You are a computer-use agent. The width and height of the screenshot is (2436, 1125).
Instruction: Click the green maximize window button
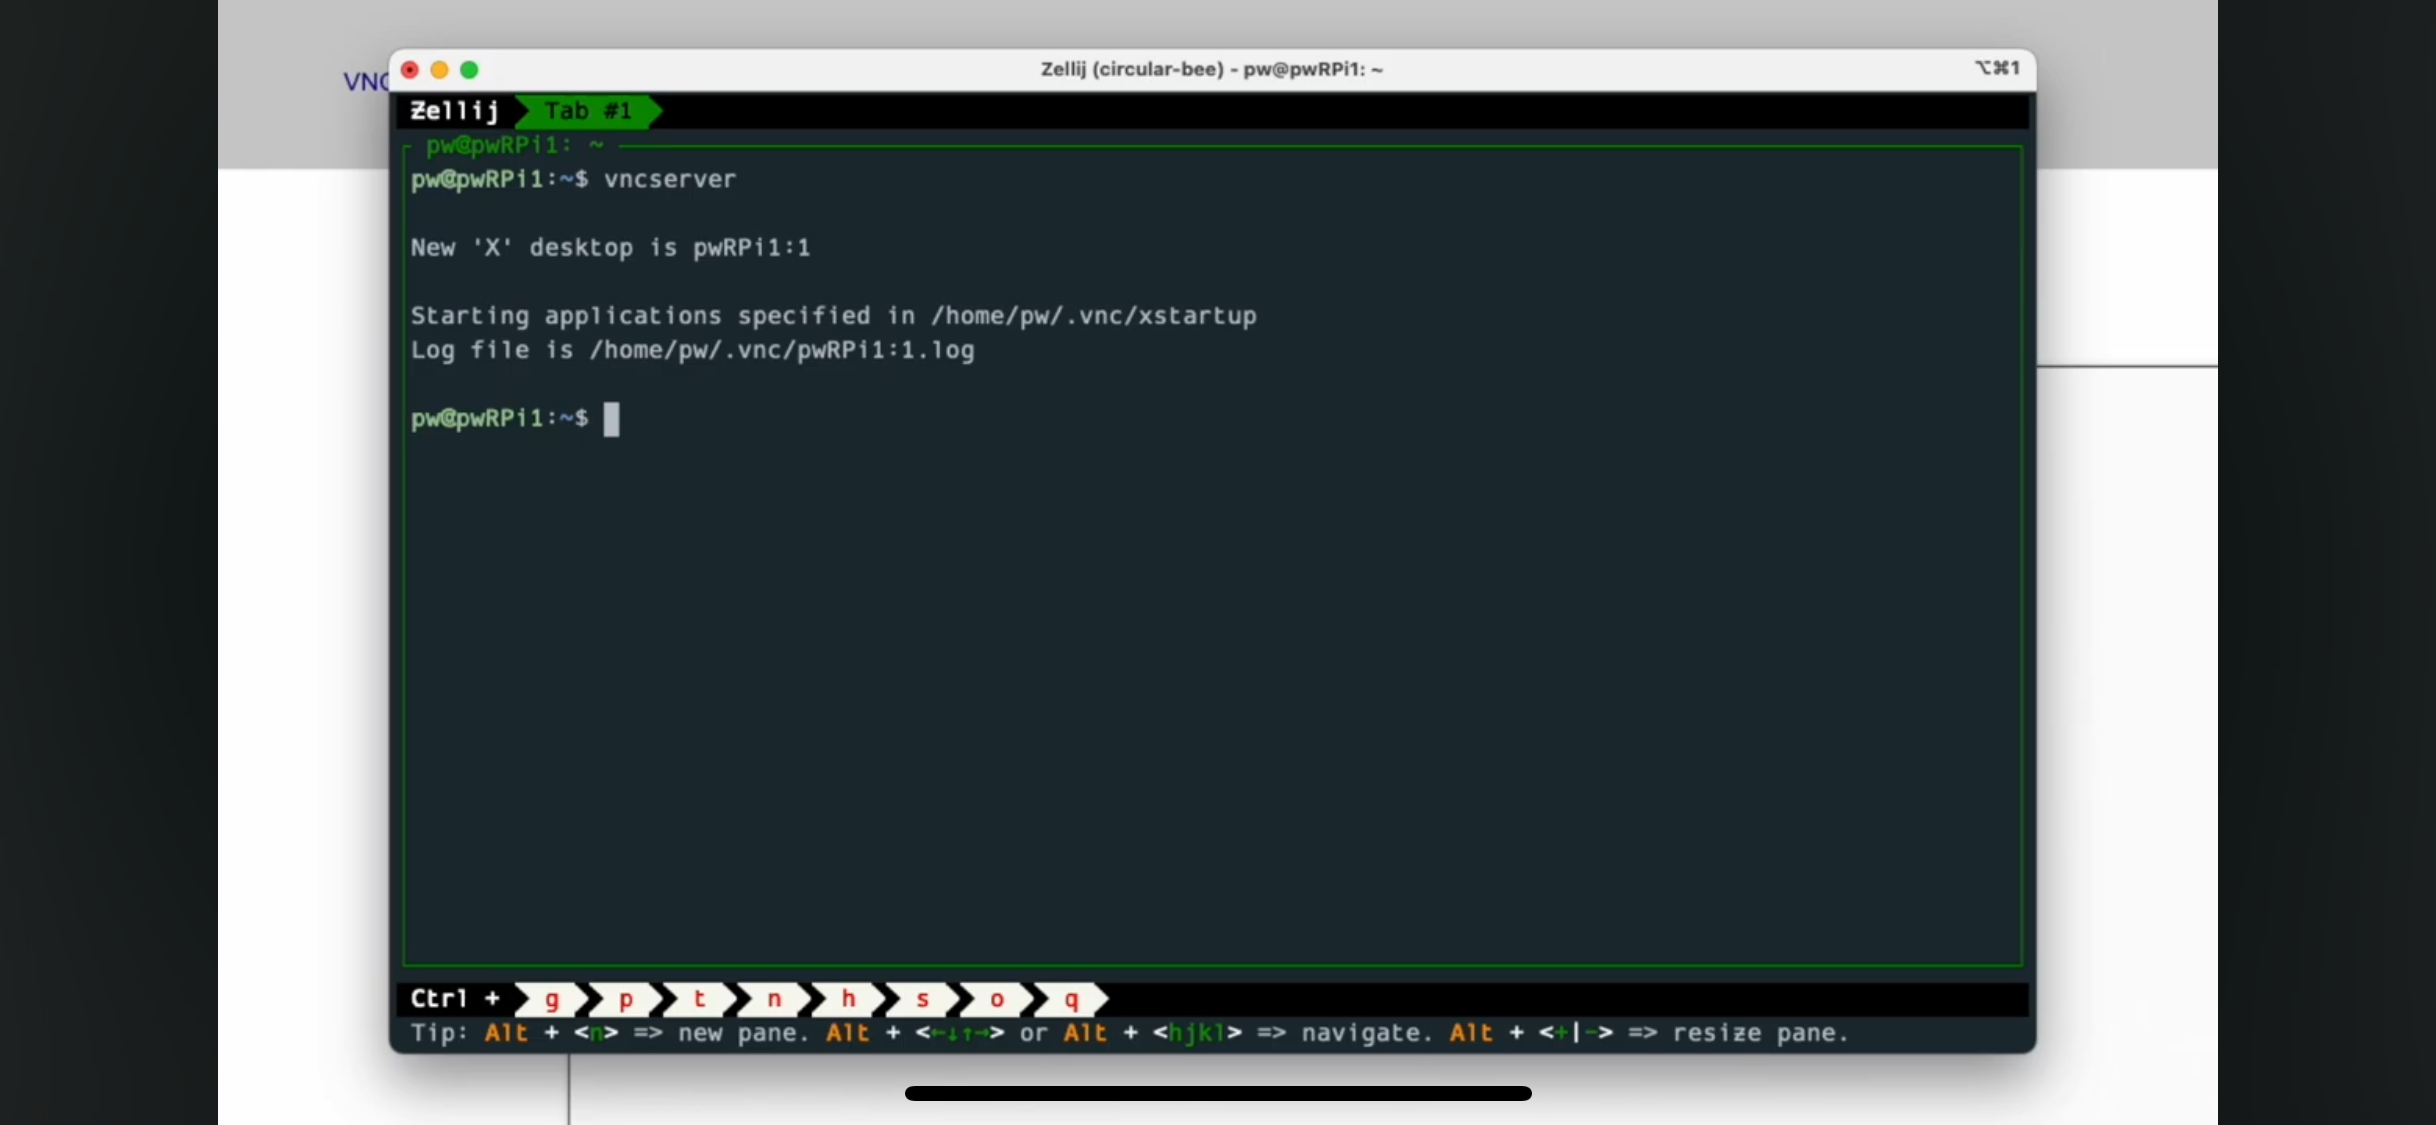pos(469,70)
